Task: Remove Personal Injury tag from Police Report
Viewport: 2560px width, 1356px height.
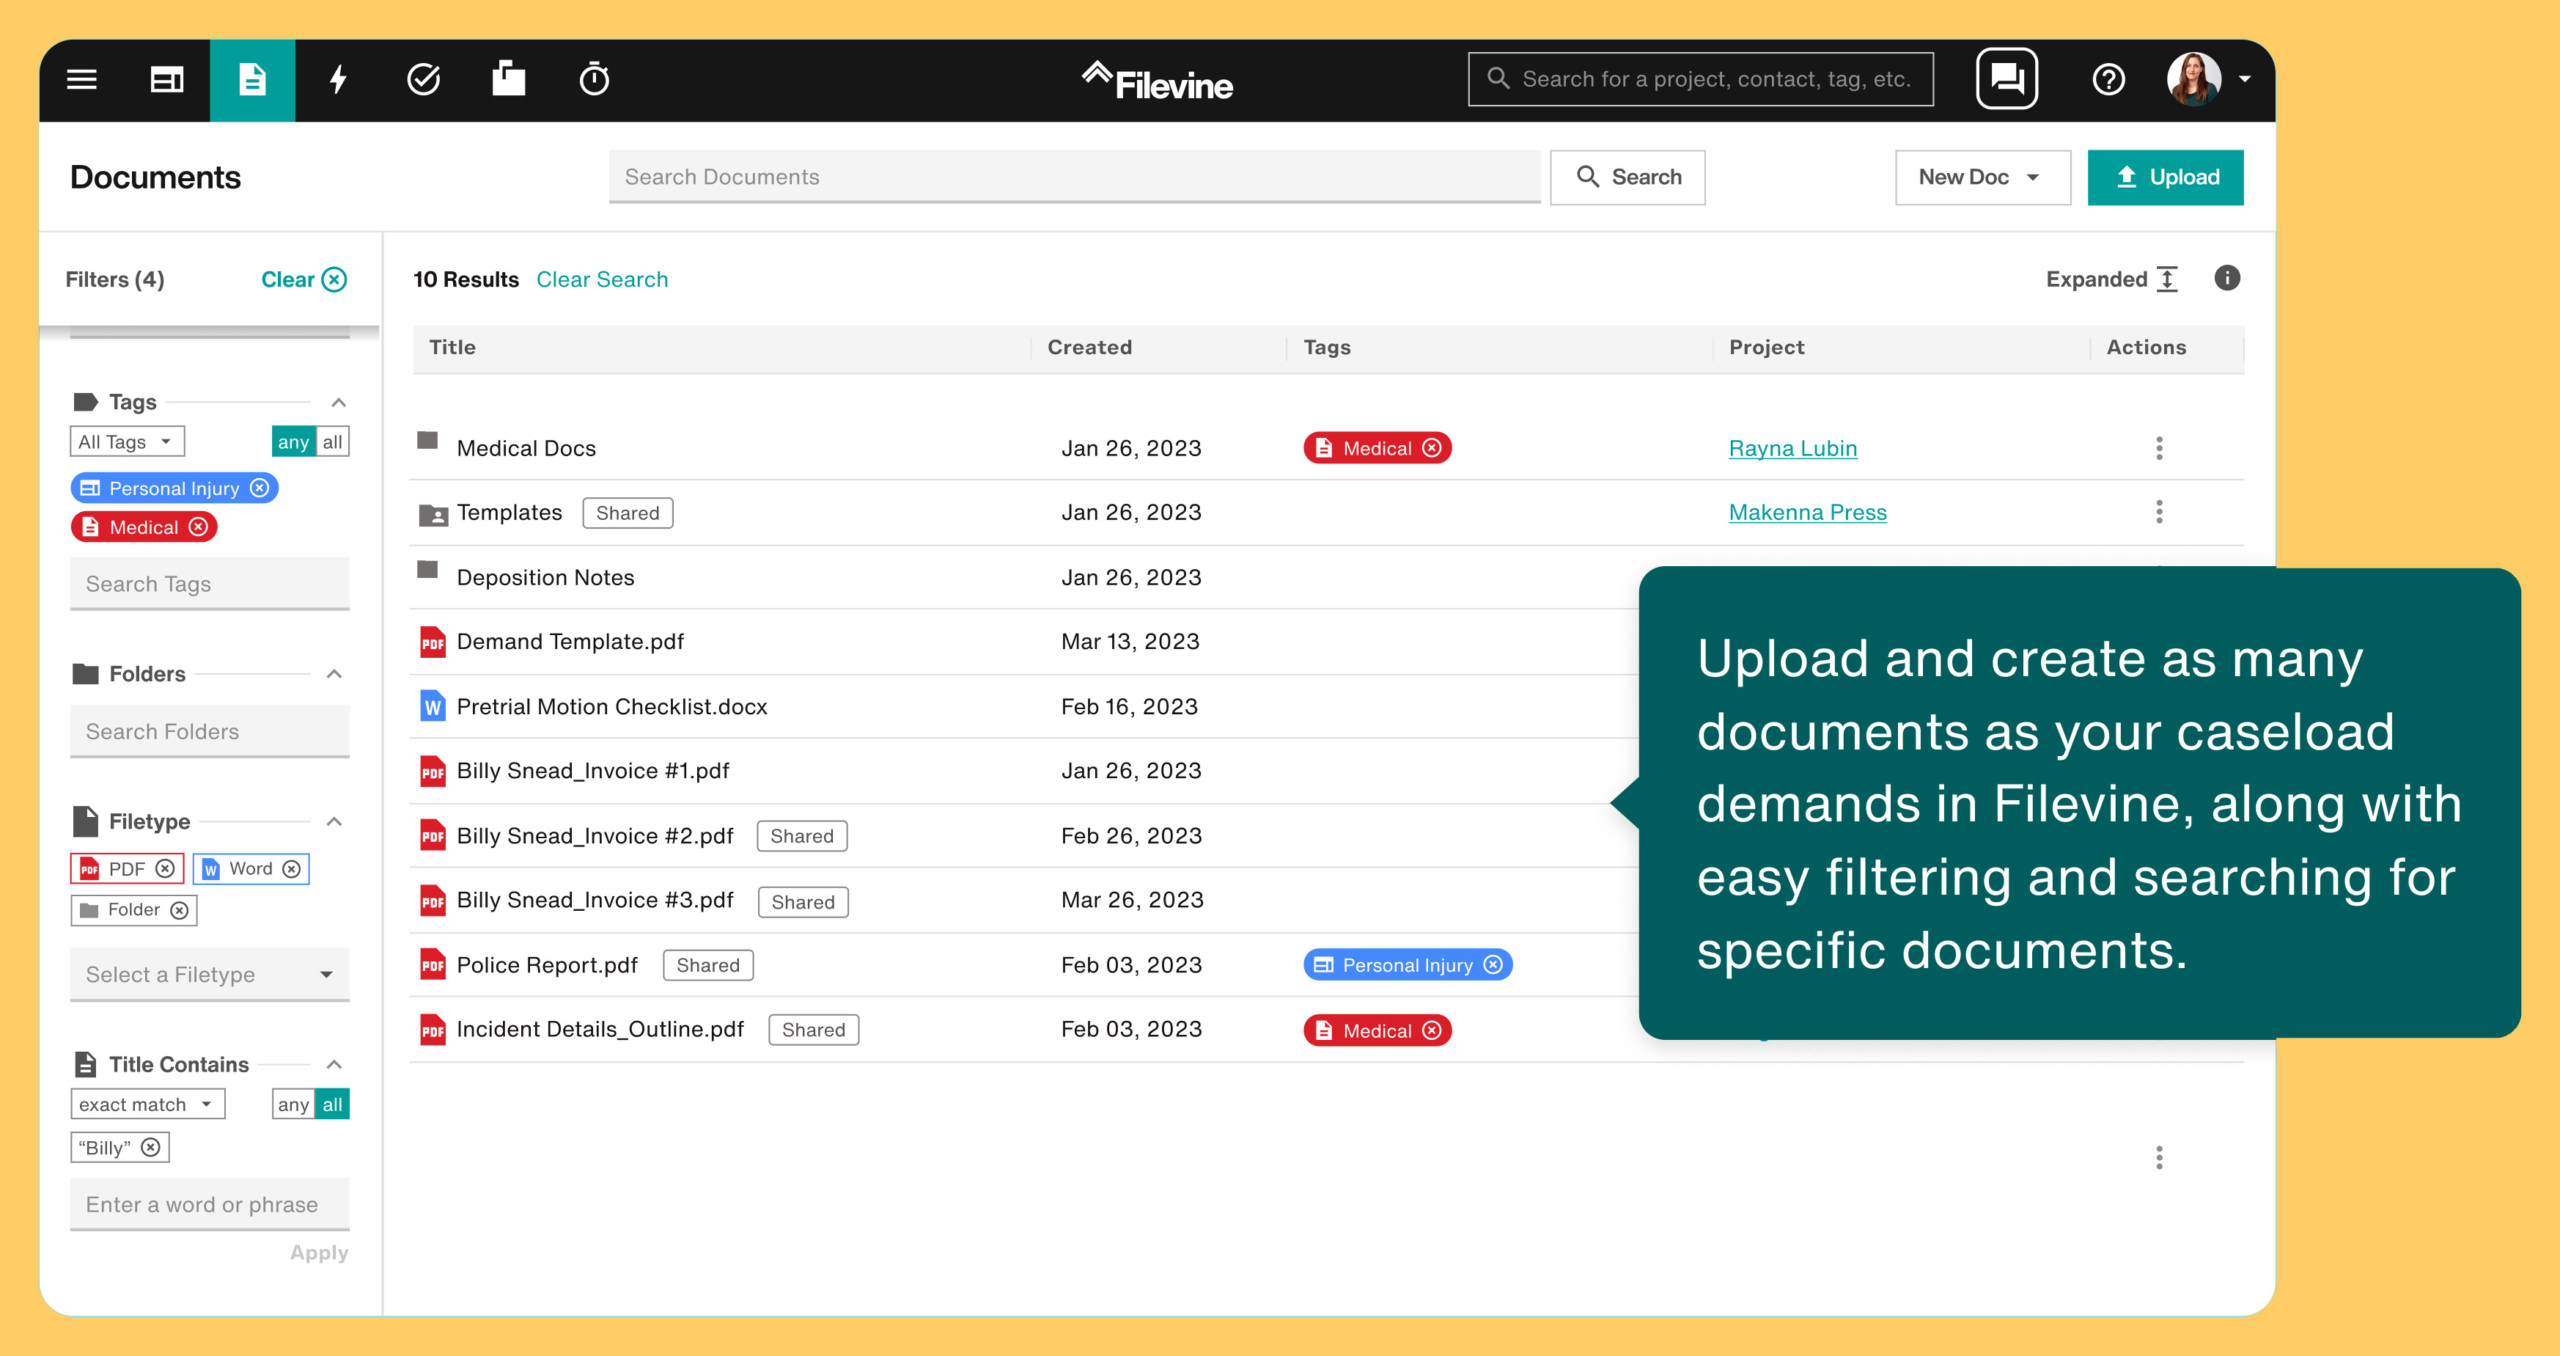Action: click(1493, 965)
